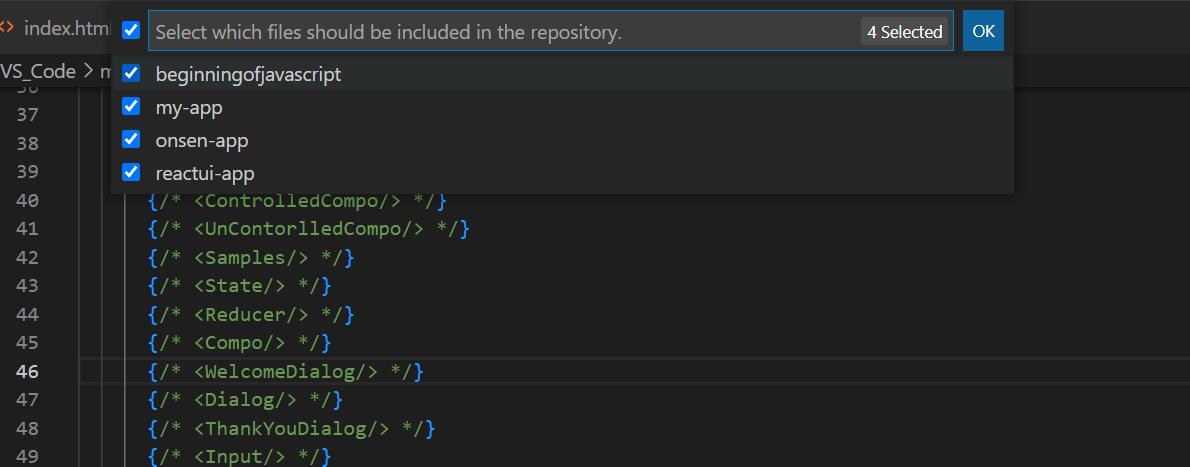Focus the file filter input field
This screenshot has height=467, width=1190.
500,32
